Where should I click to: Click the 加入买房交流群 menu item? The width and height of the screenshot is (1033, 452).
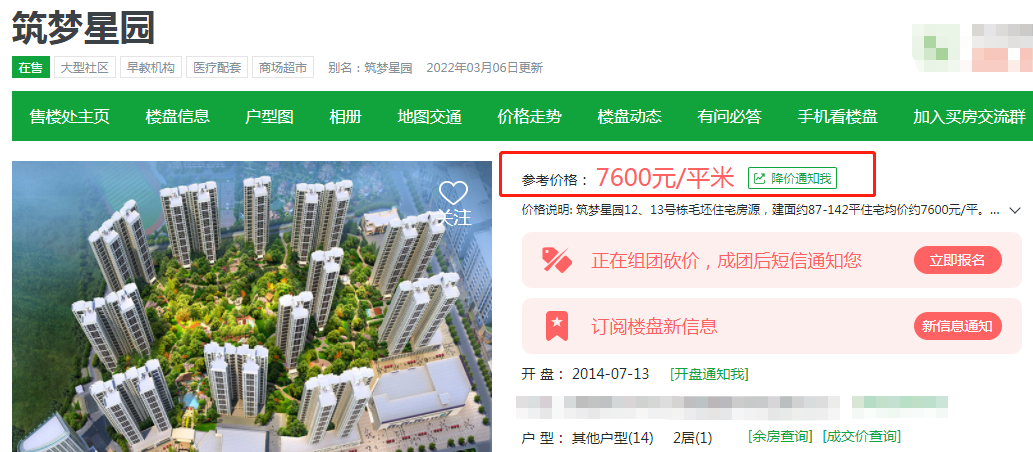pos(969,117)
